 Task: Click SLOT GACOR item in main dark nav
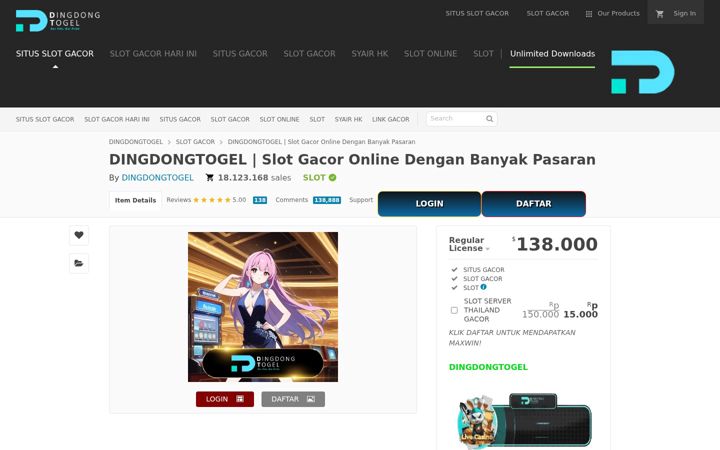[309, 54]
